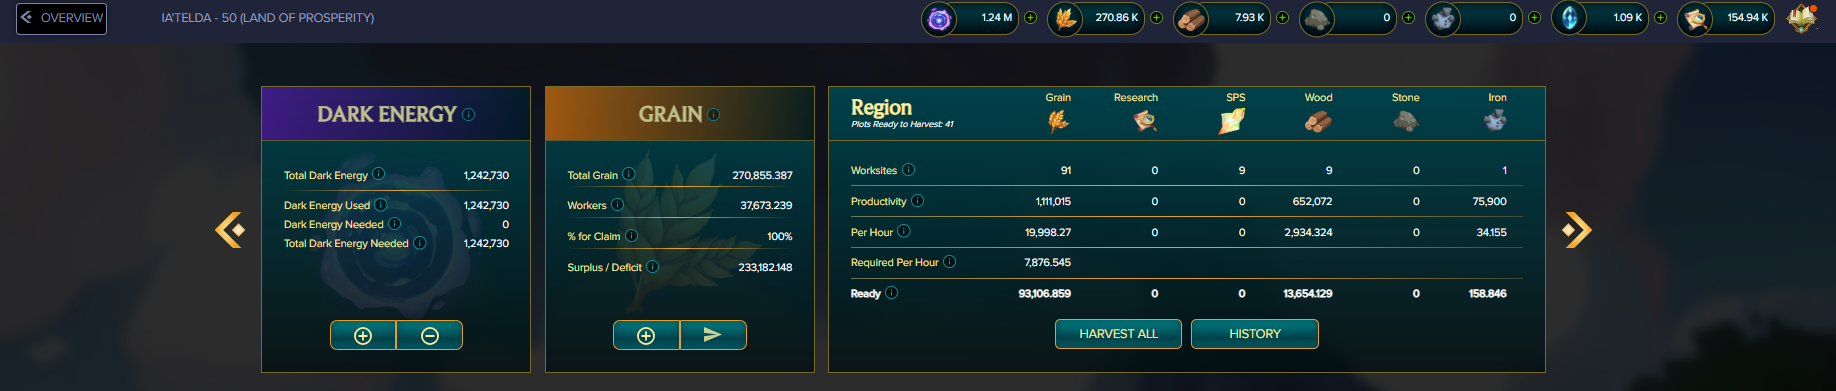Screen dimensions: 1836x391
Task: Add Wood via plus next to 7.93 K
Action: 1282,18
